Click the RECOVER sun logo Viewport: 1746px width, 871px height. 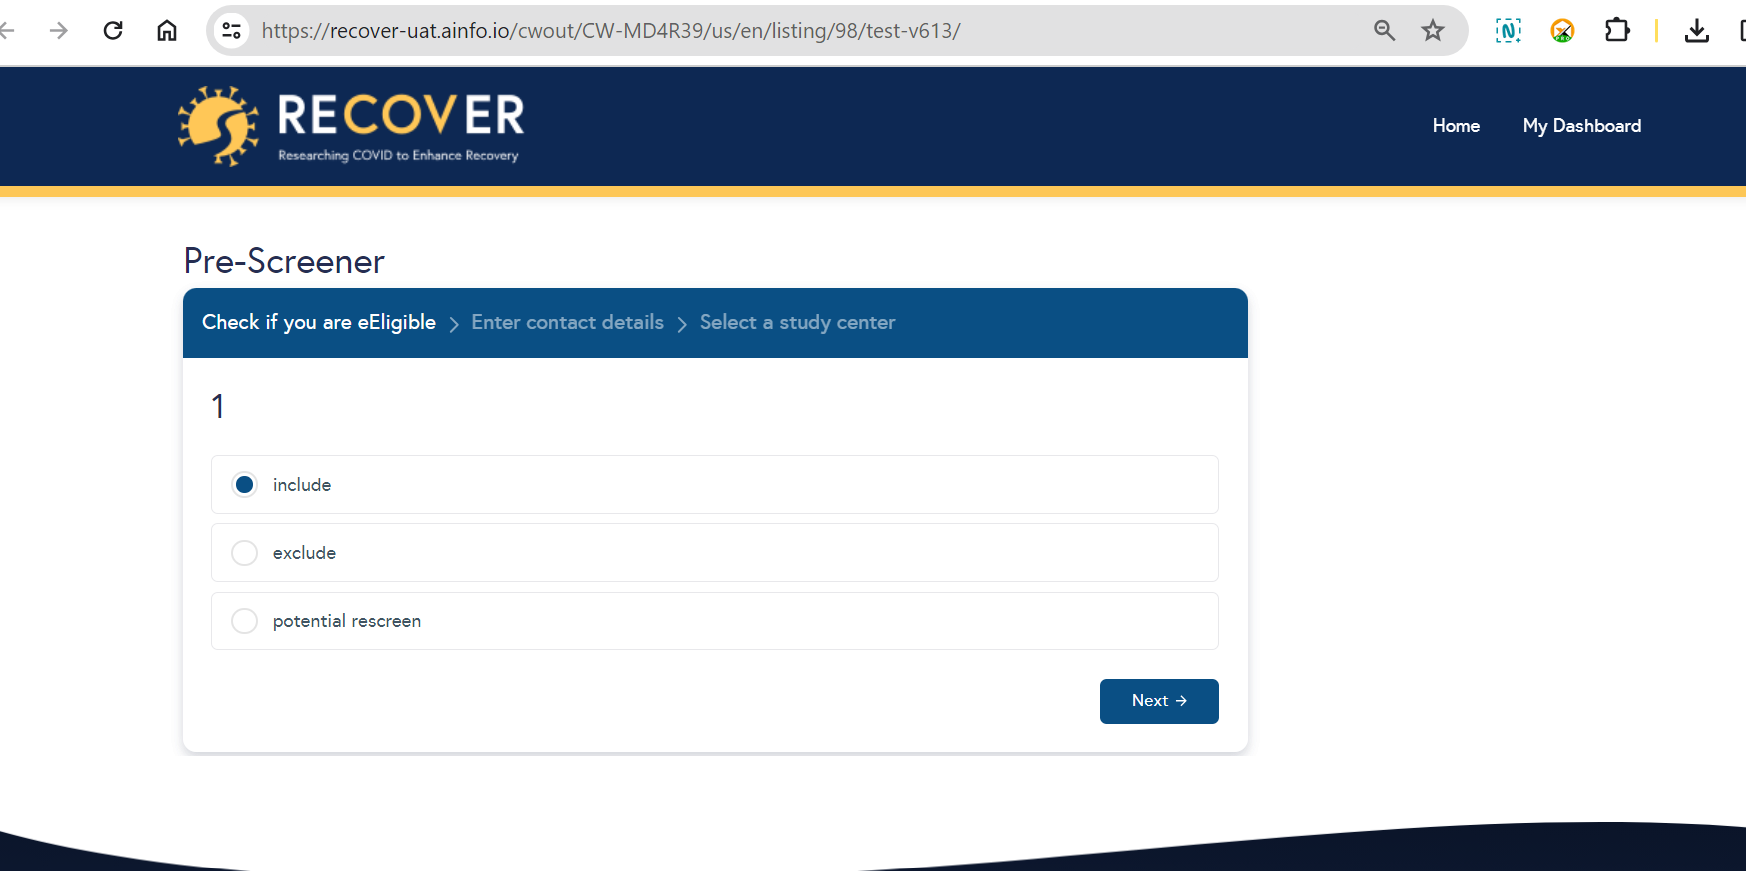click(218, 126)
